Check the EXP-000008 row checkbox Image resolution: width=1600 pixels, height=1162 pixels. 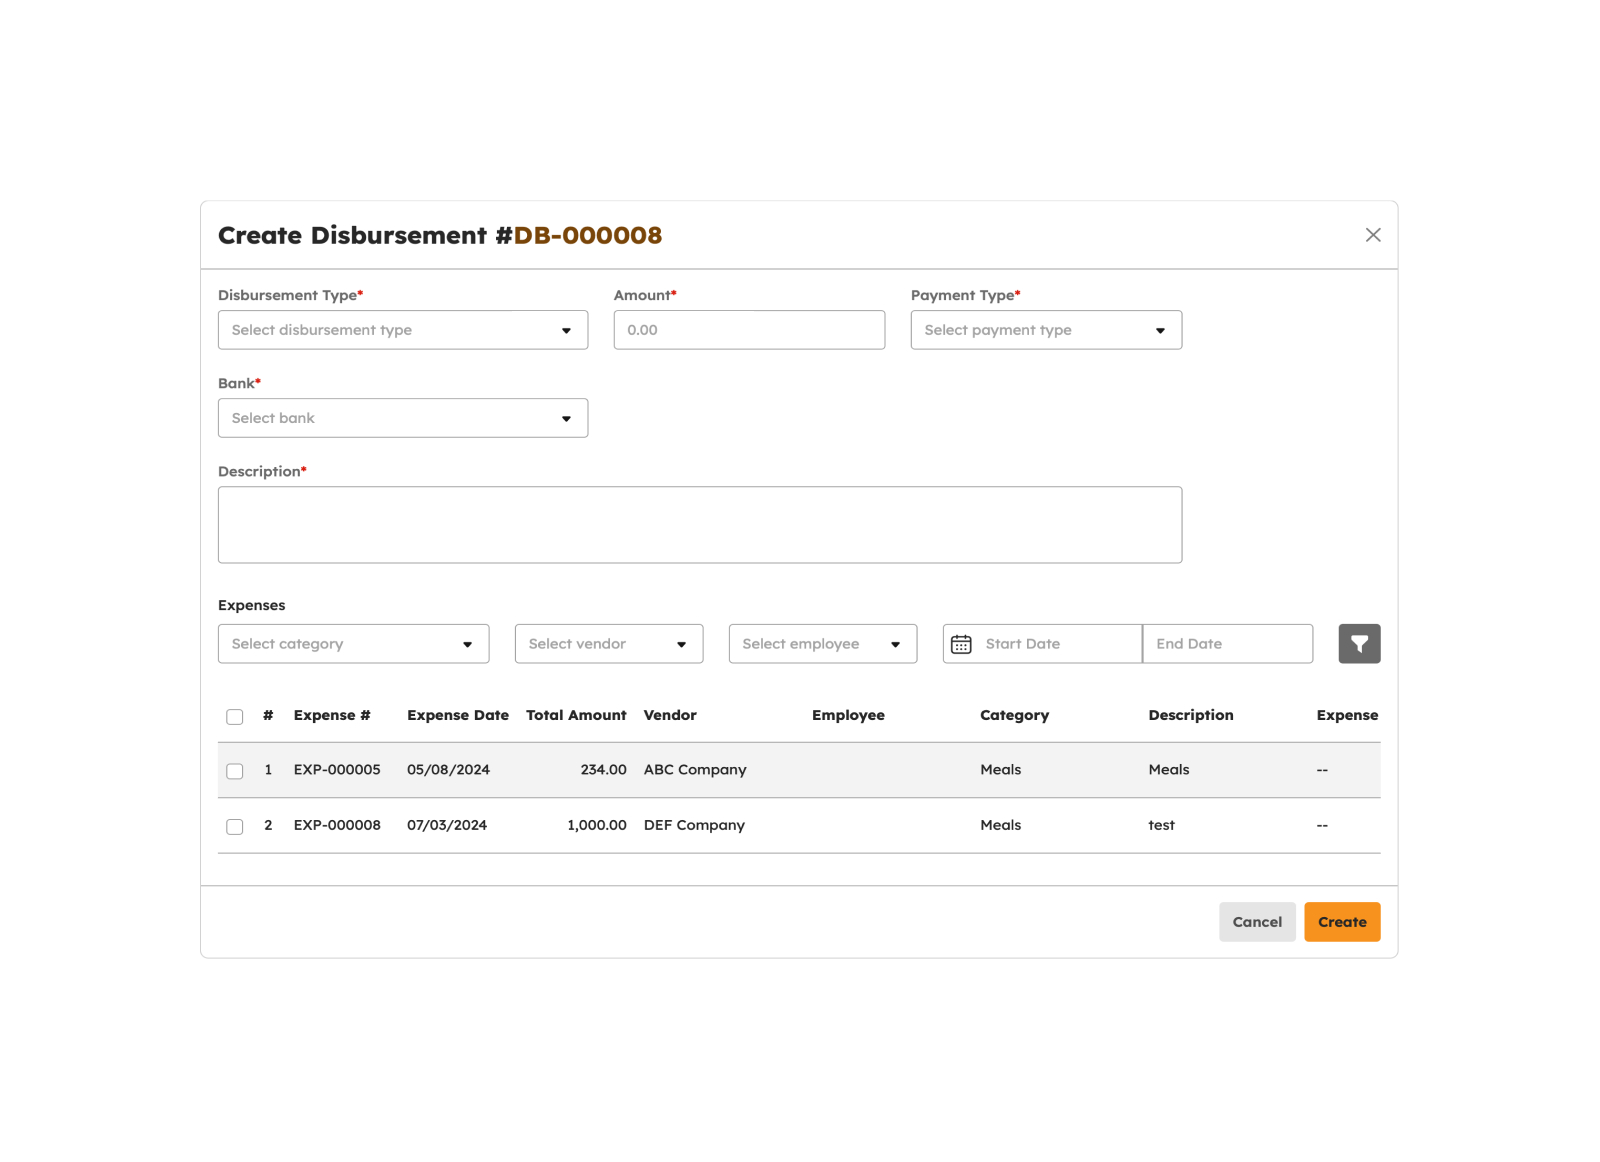[x=235, y=826]
